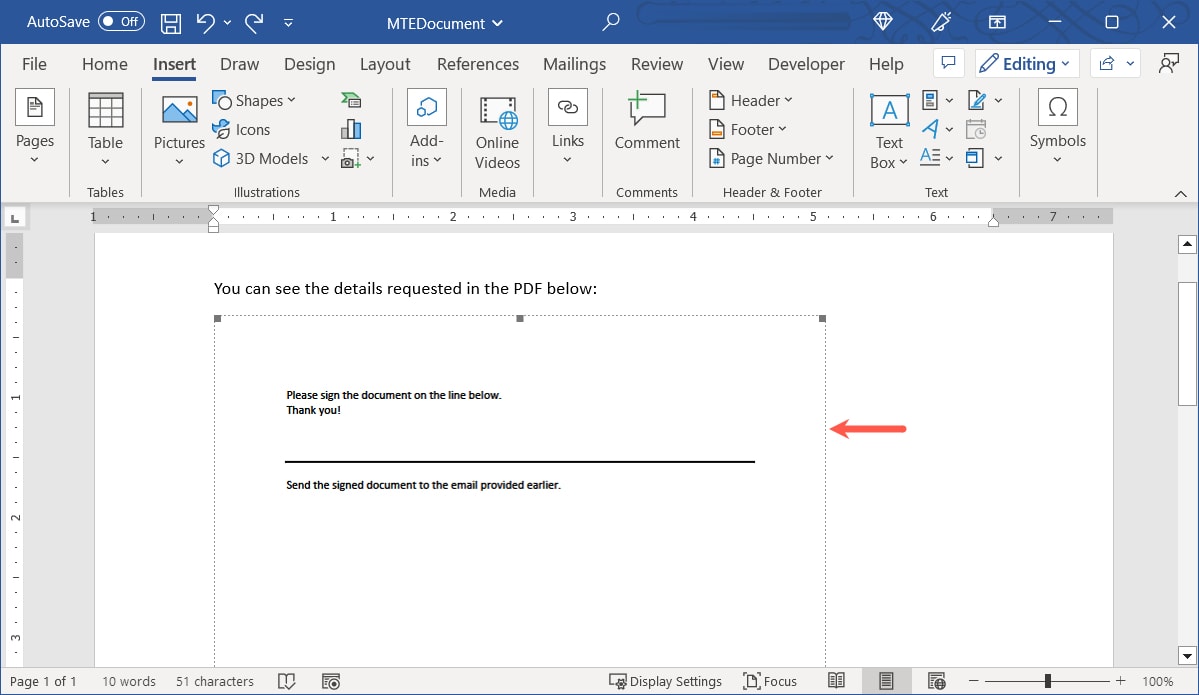
Task: Switch to Focus mode
Action: (769, 681)
